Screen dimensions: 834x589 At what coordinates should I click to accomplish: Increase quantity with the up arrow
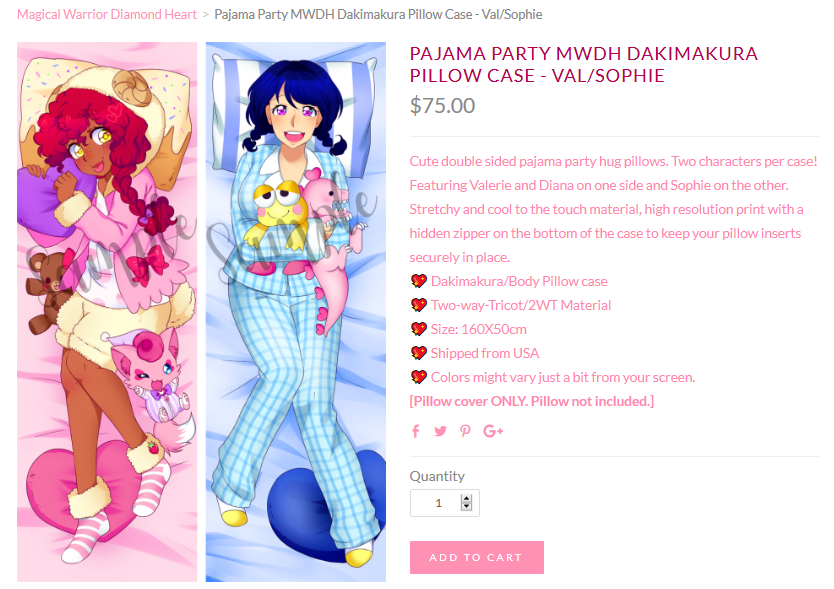[466, 499]
